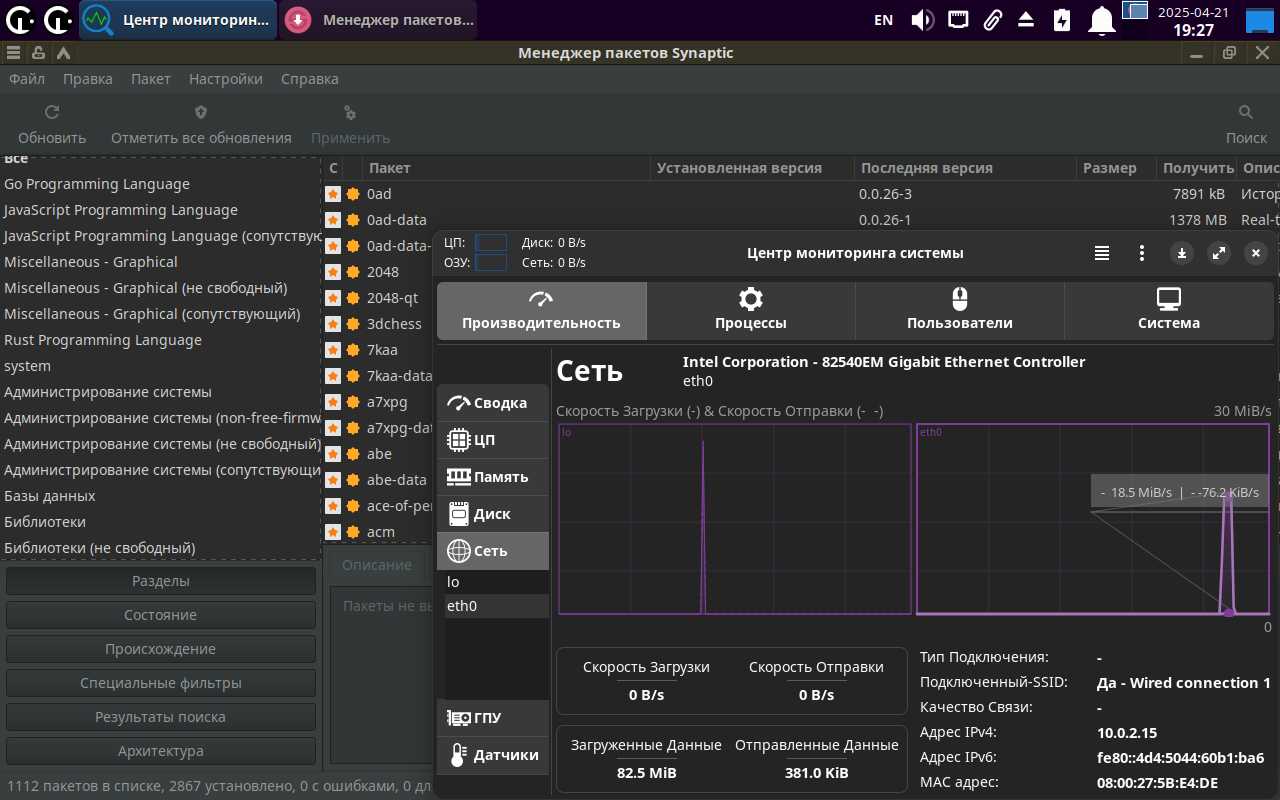The image size is (1280, 800).
Task: Switch to the Система tab
Action: tap(1168, 310)
